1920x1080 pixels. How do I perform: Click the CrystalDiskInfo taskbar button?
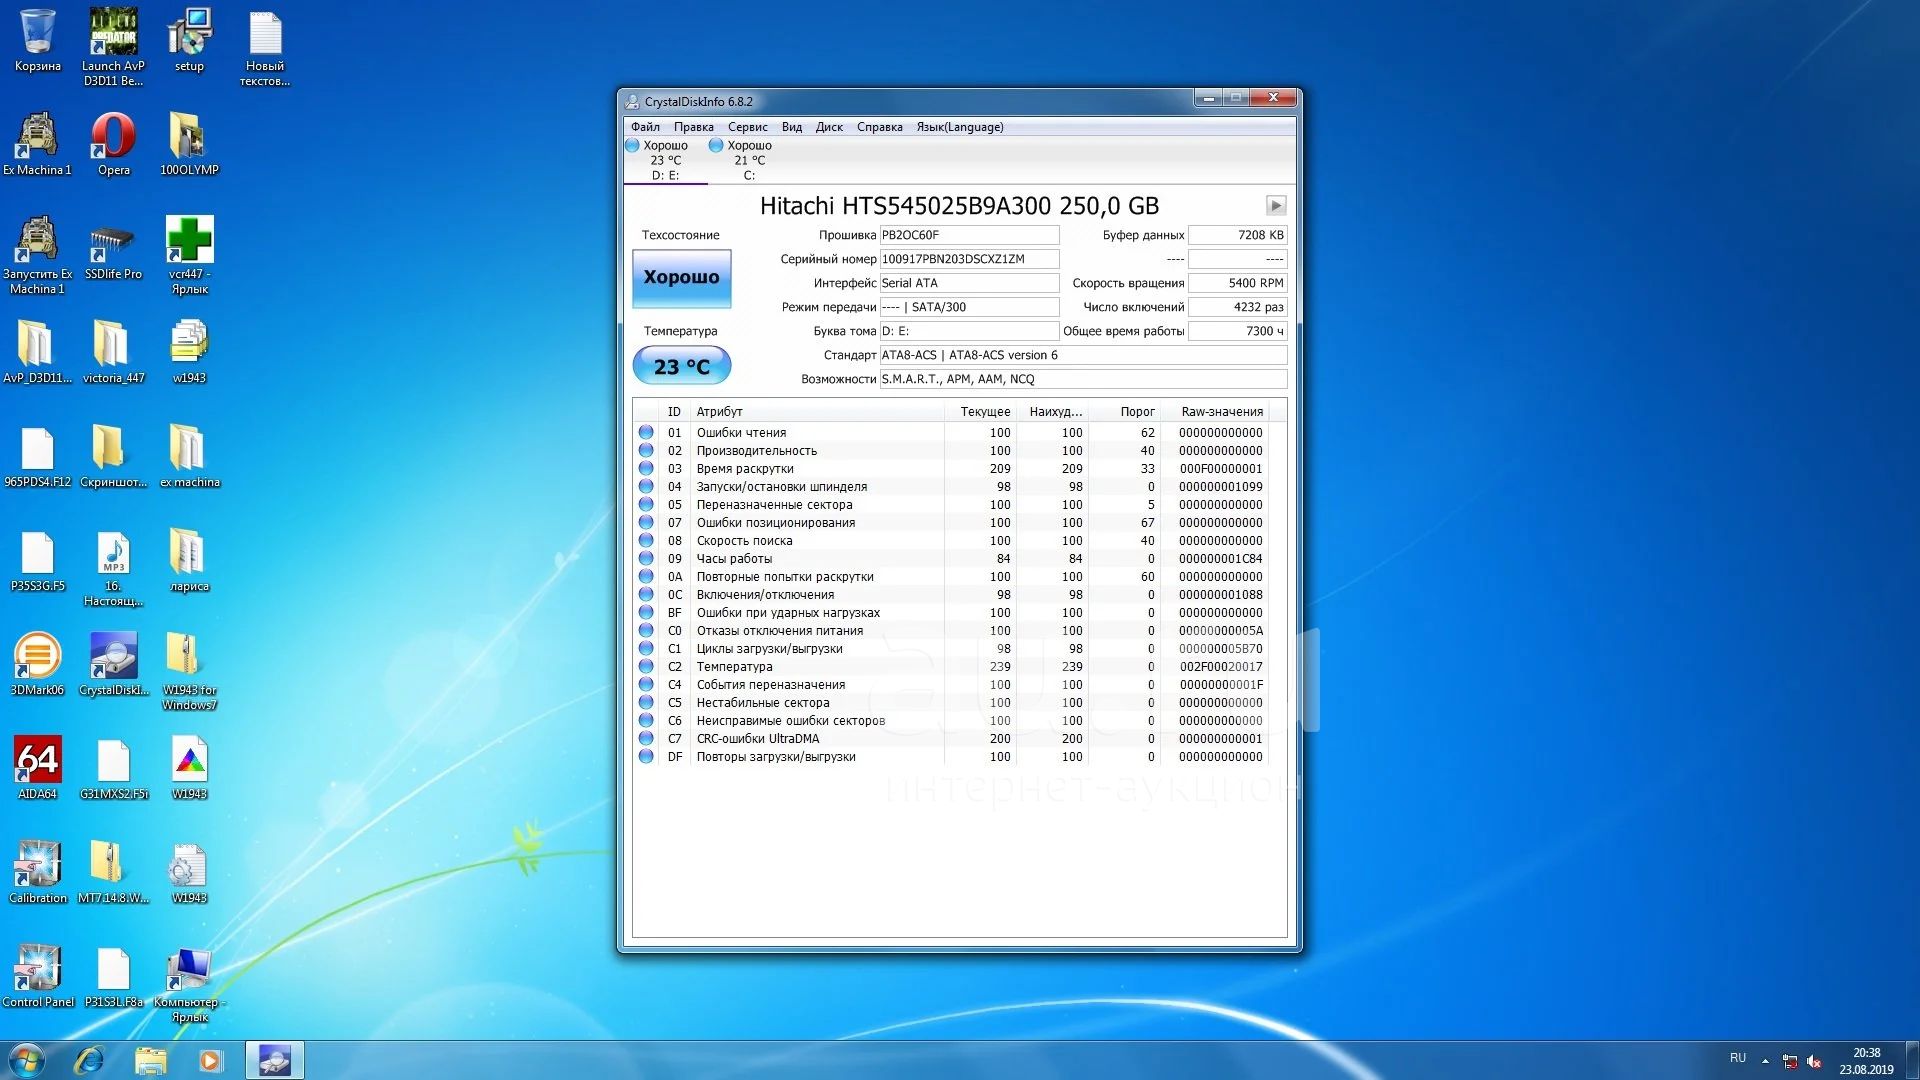274,1060
